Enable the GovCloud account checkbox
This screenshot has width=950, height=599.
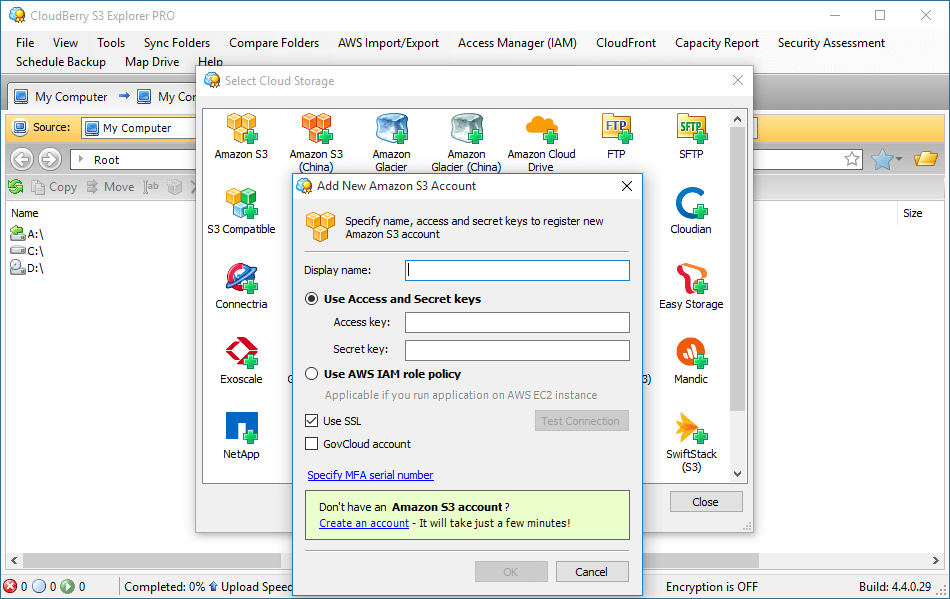point(312,443)
